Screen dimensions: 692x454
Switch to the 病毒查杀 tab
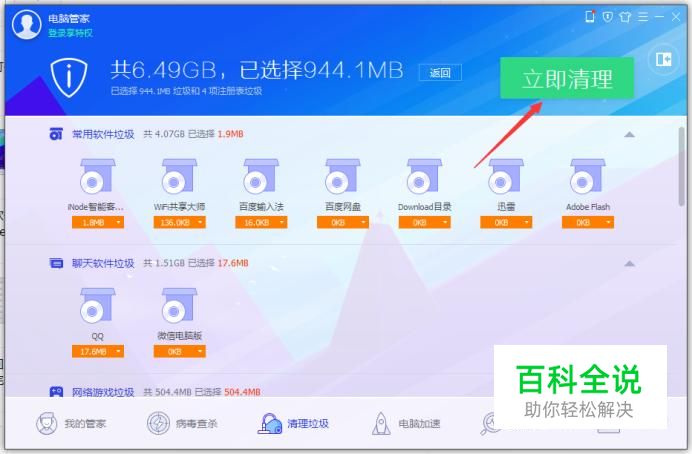tap(182, 424)
